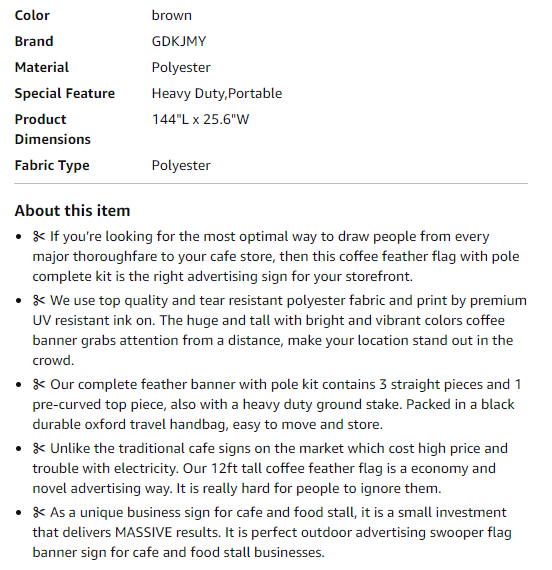The height and width of the screenshot is (570, 552).
Task: Click the Product Dimensions label
Action: [x=53, y=129]
